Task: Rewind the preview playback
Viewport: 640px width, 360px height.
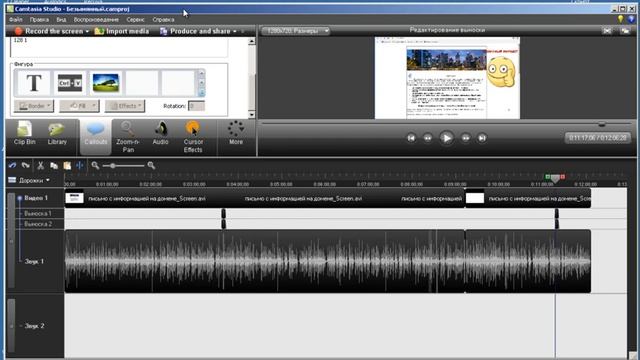Action: 428,138
